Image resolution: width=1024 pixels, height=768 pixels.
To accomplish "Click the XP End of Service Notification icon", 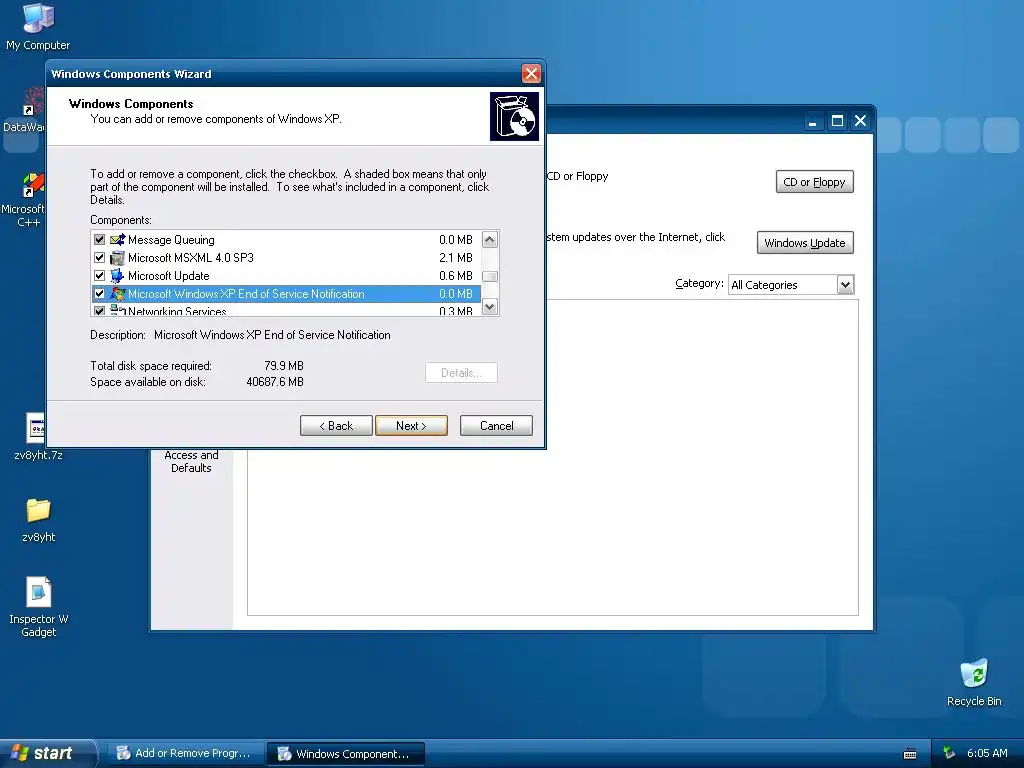I will tap(118, 294).
